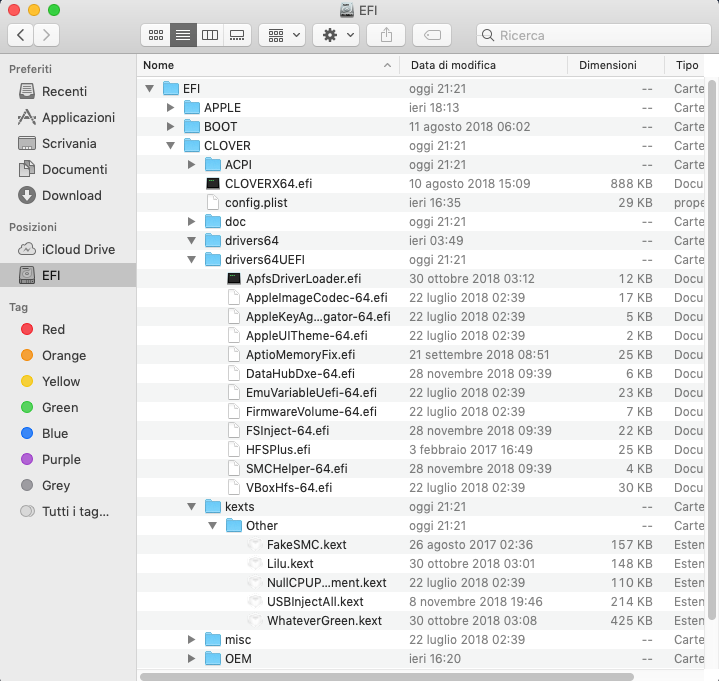Expand the doc folder

pos(192,221)
